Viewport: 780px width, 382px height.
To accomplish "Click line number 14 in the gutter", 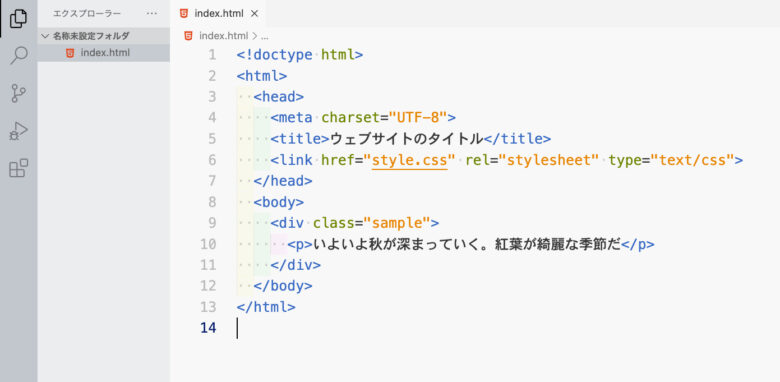I will (x=208, y=328).
